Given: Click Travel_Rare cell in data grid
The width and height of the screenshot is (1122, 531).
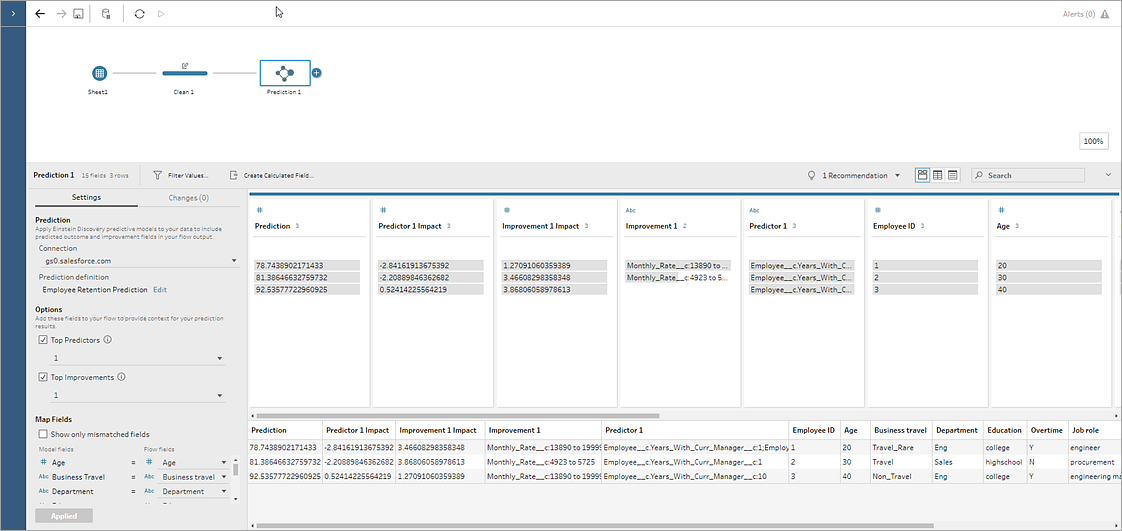Looking at the screenshot, I should (x=902, y=447).
